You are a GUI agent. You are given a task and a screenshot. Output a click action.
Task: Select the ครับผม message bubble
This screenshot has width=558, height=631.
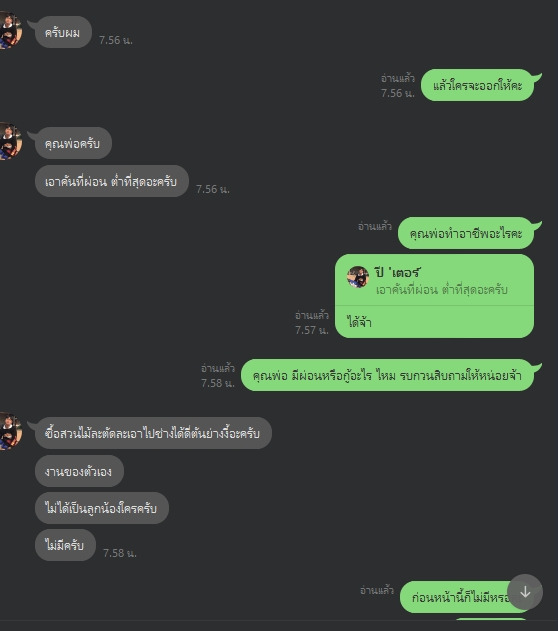(63, 32)
